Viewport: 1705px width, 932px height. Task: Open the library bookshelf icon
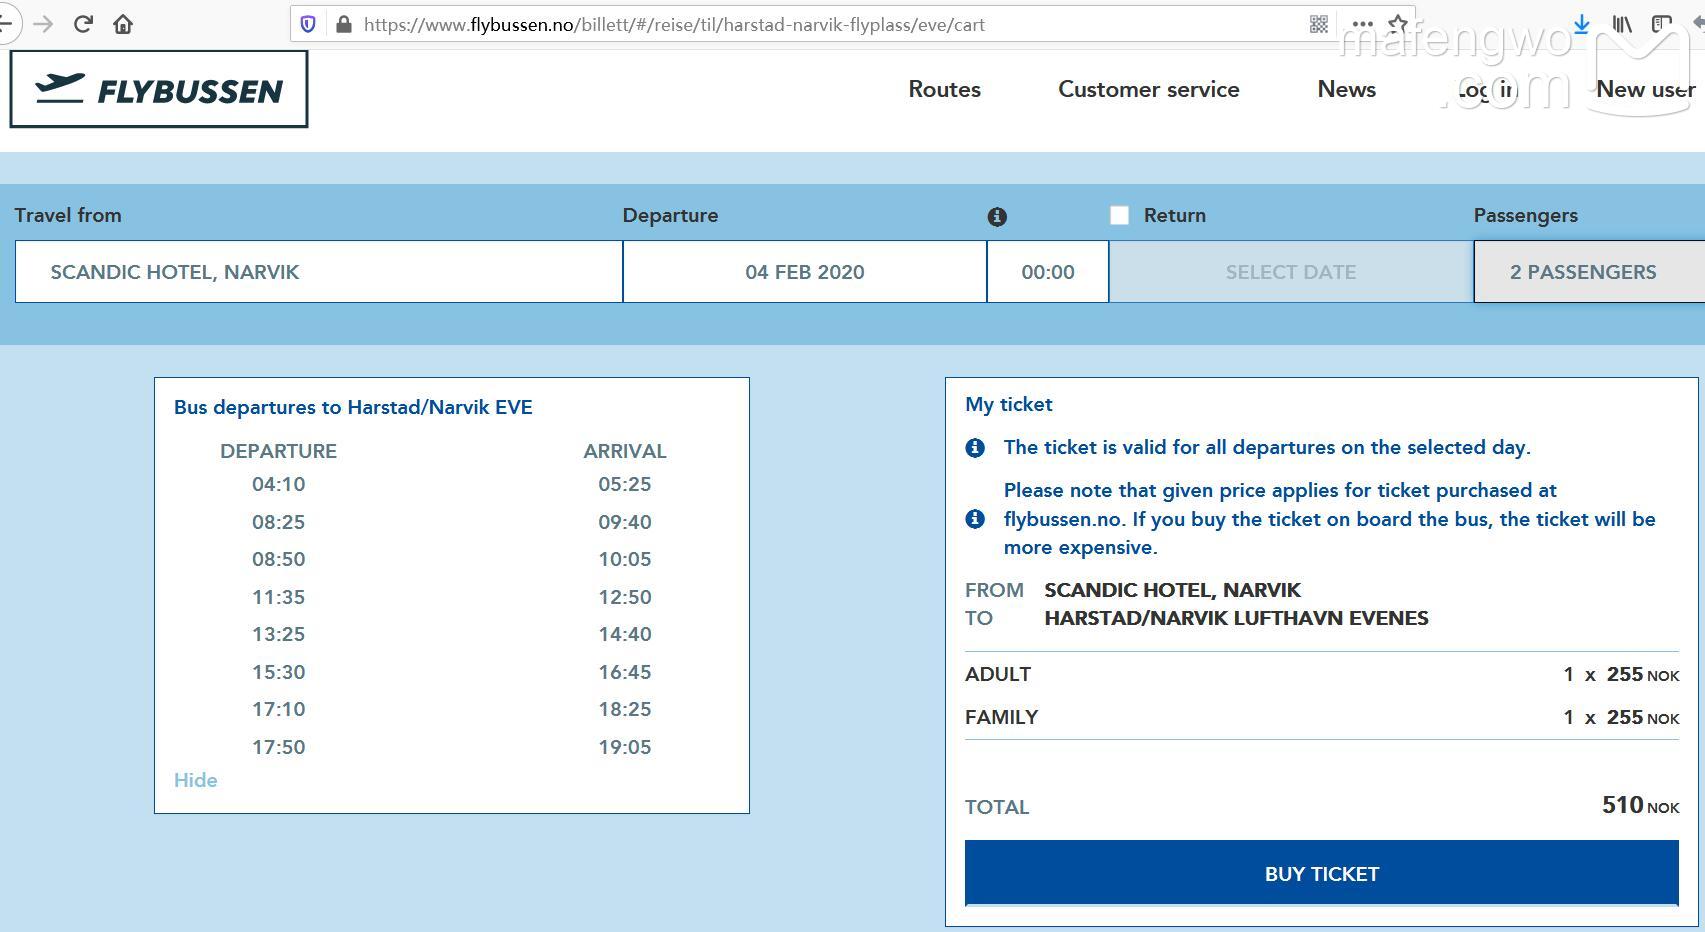[1622, 24]
